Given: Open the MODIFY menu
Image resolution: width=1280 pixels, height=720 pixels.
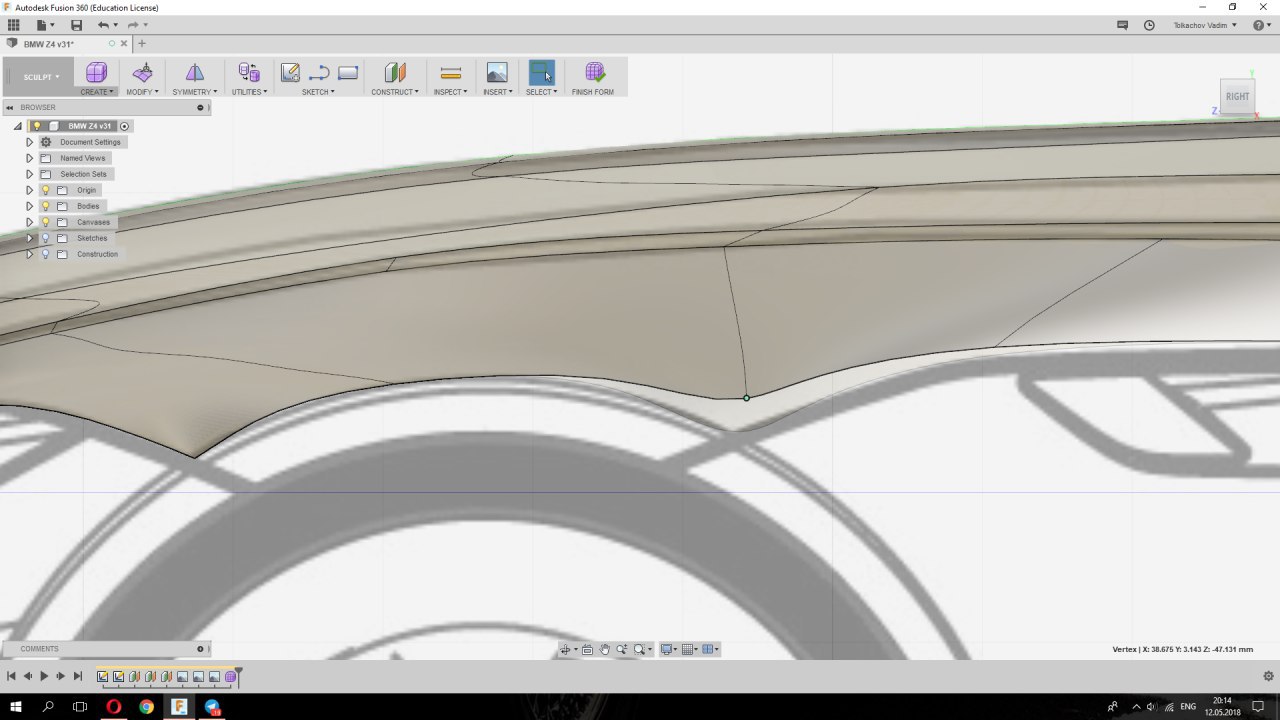Looking at the screenshot, I should pyautogui.click(x=142, y=92).
